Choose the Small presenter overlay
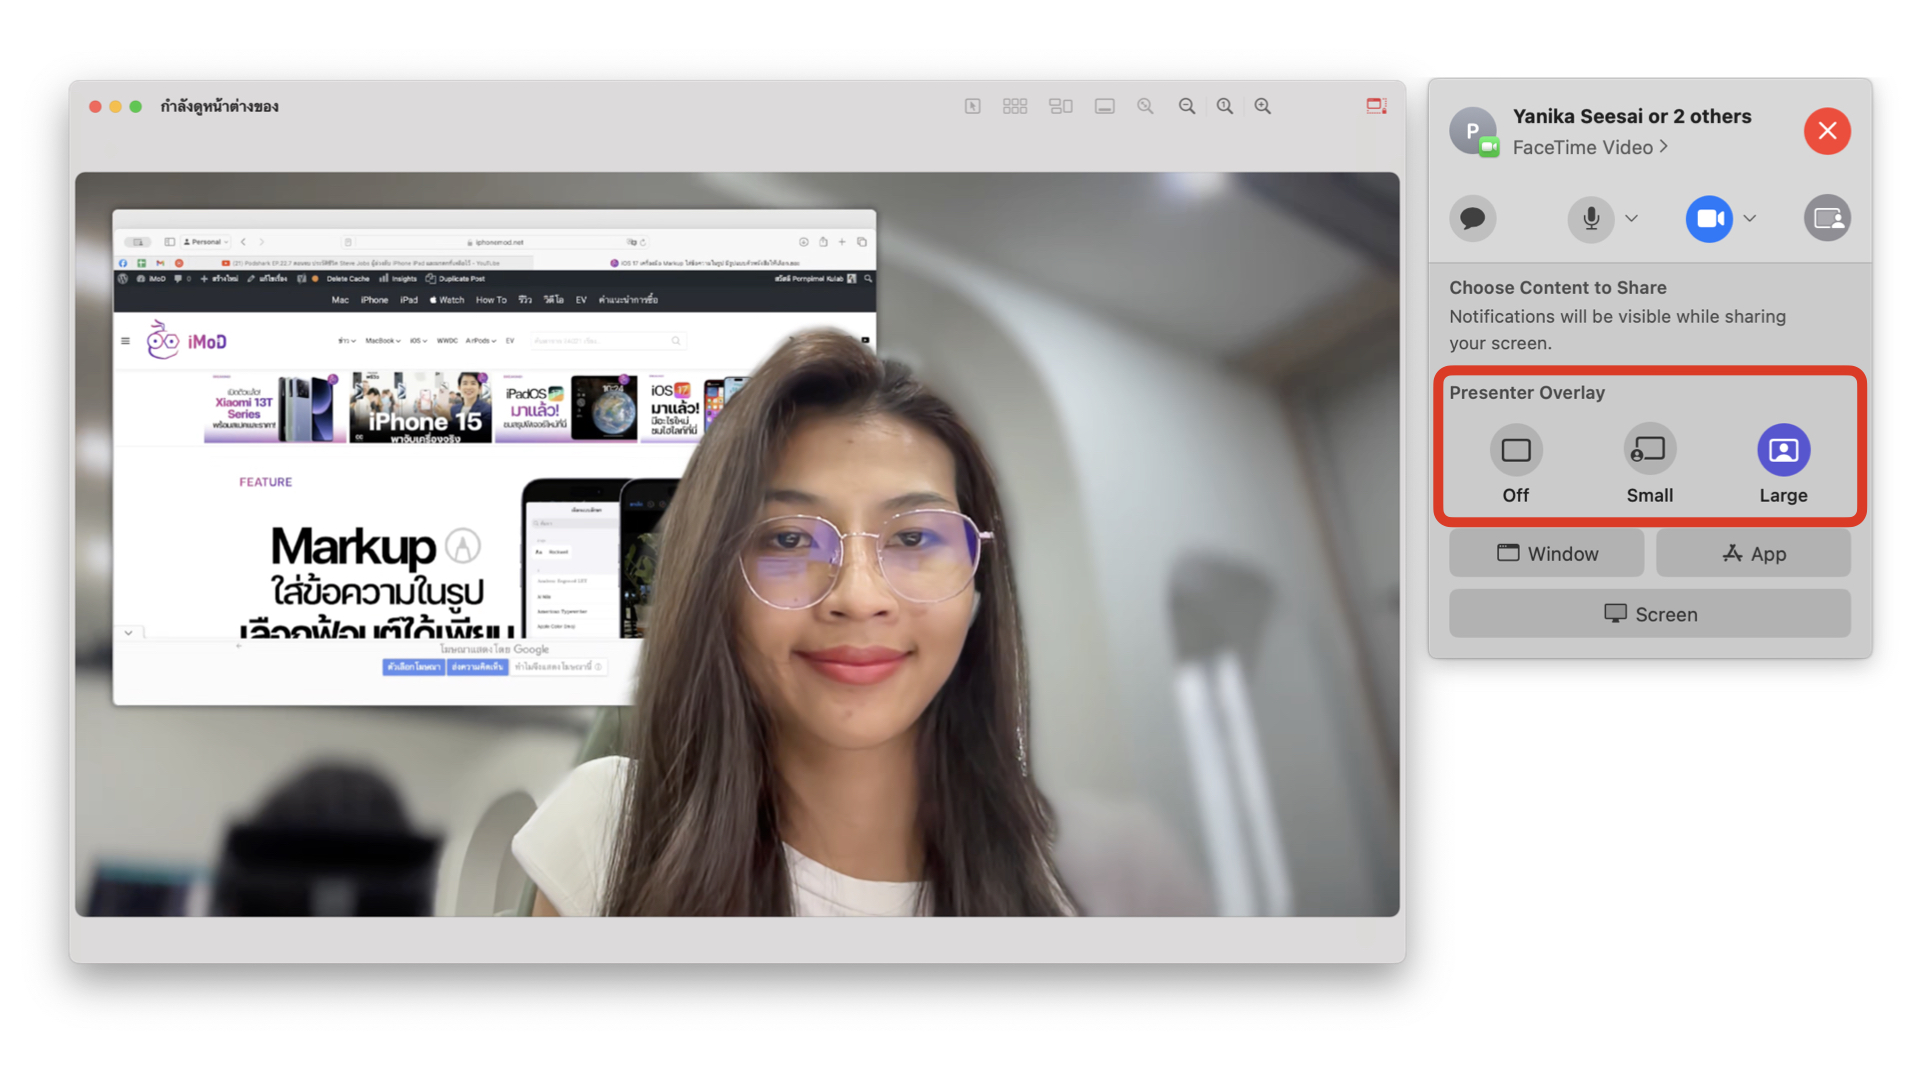Image resolution: width=1920 pixels, height=1080 pixels. tap(1649, 451)
